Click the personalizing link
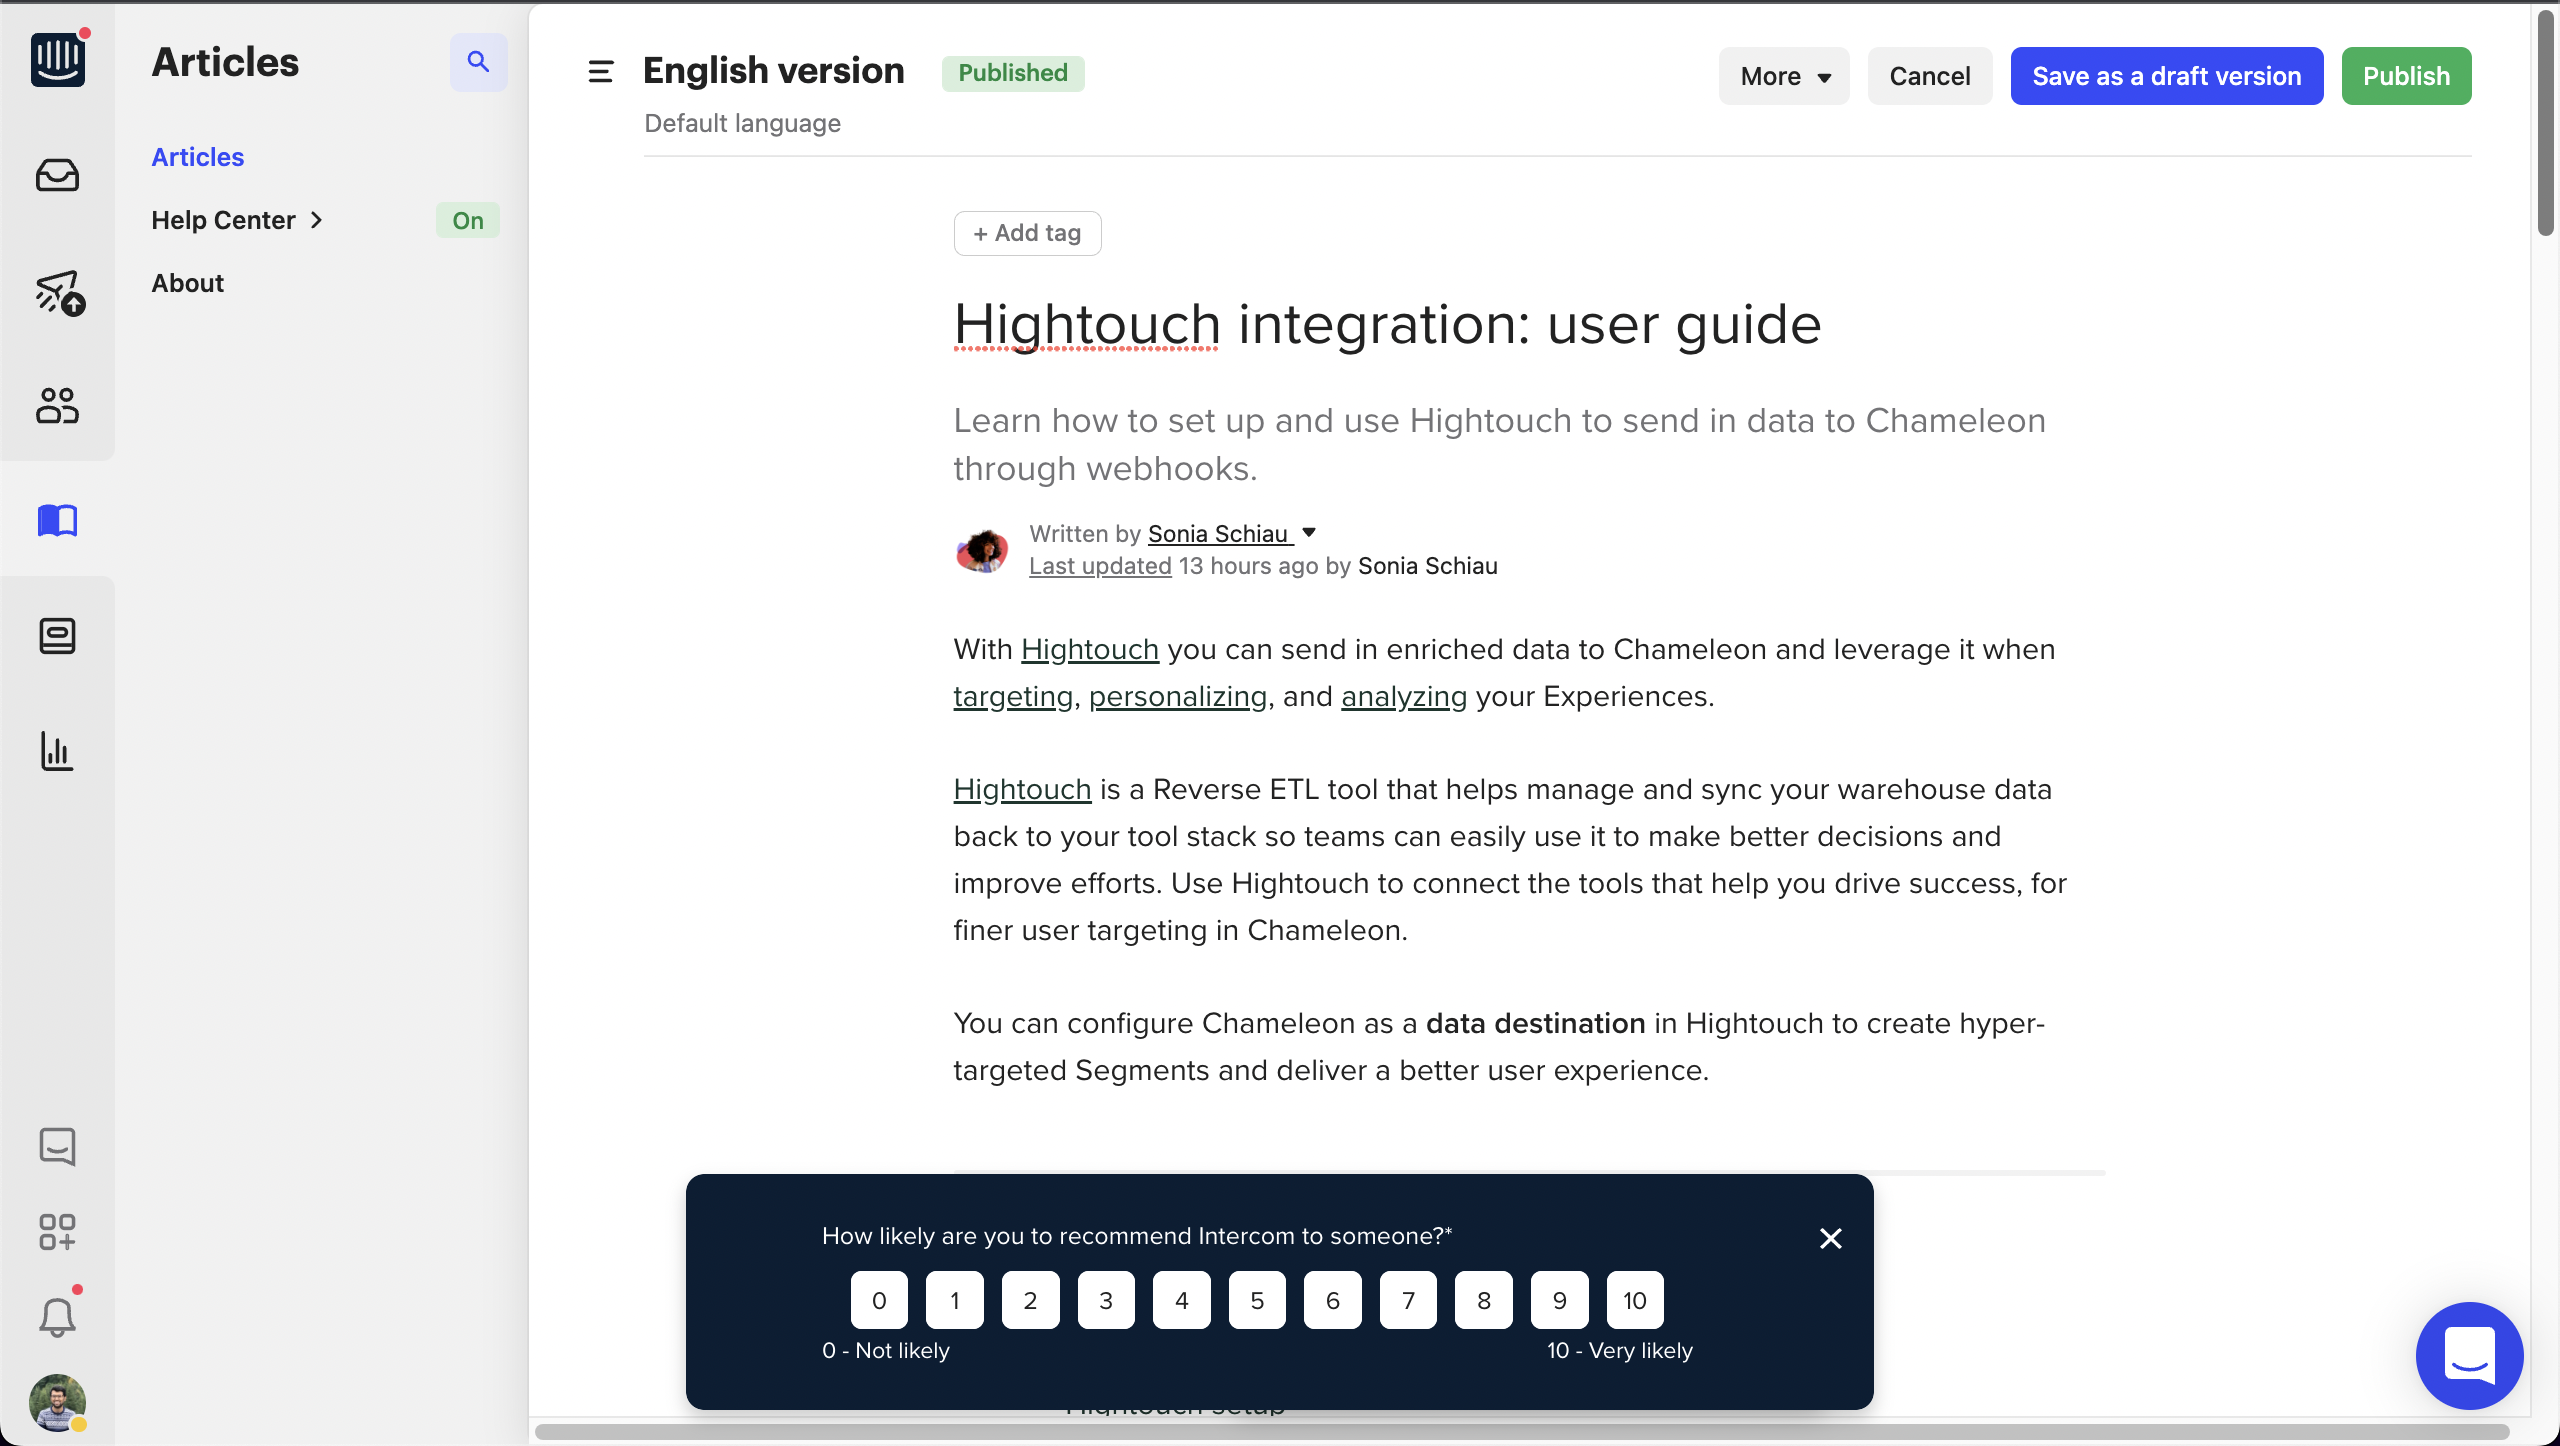 [1177, 697]
